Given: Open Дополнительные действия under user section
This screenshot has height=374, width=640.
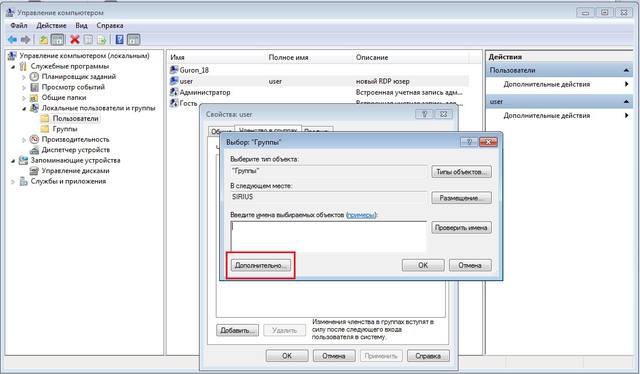Looking at the screenshot, I should [547, 116].
